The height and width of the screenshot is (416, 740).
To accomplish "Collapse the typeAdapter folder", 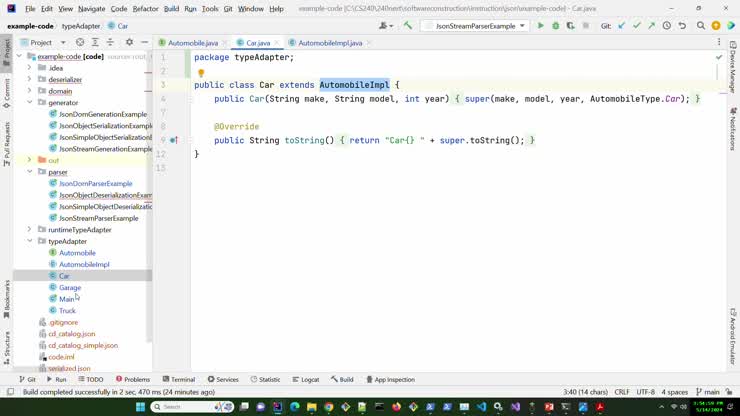I will tap(29, 241).
